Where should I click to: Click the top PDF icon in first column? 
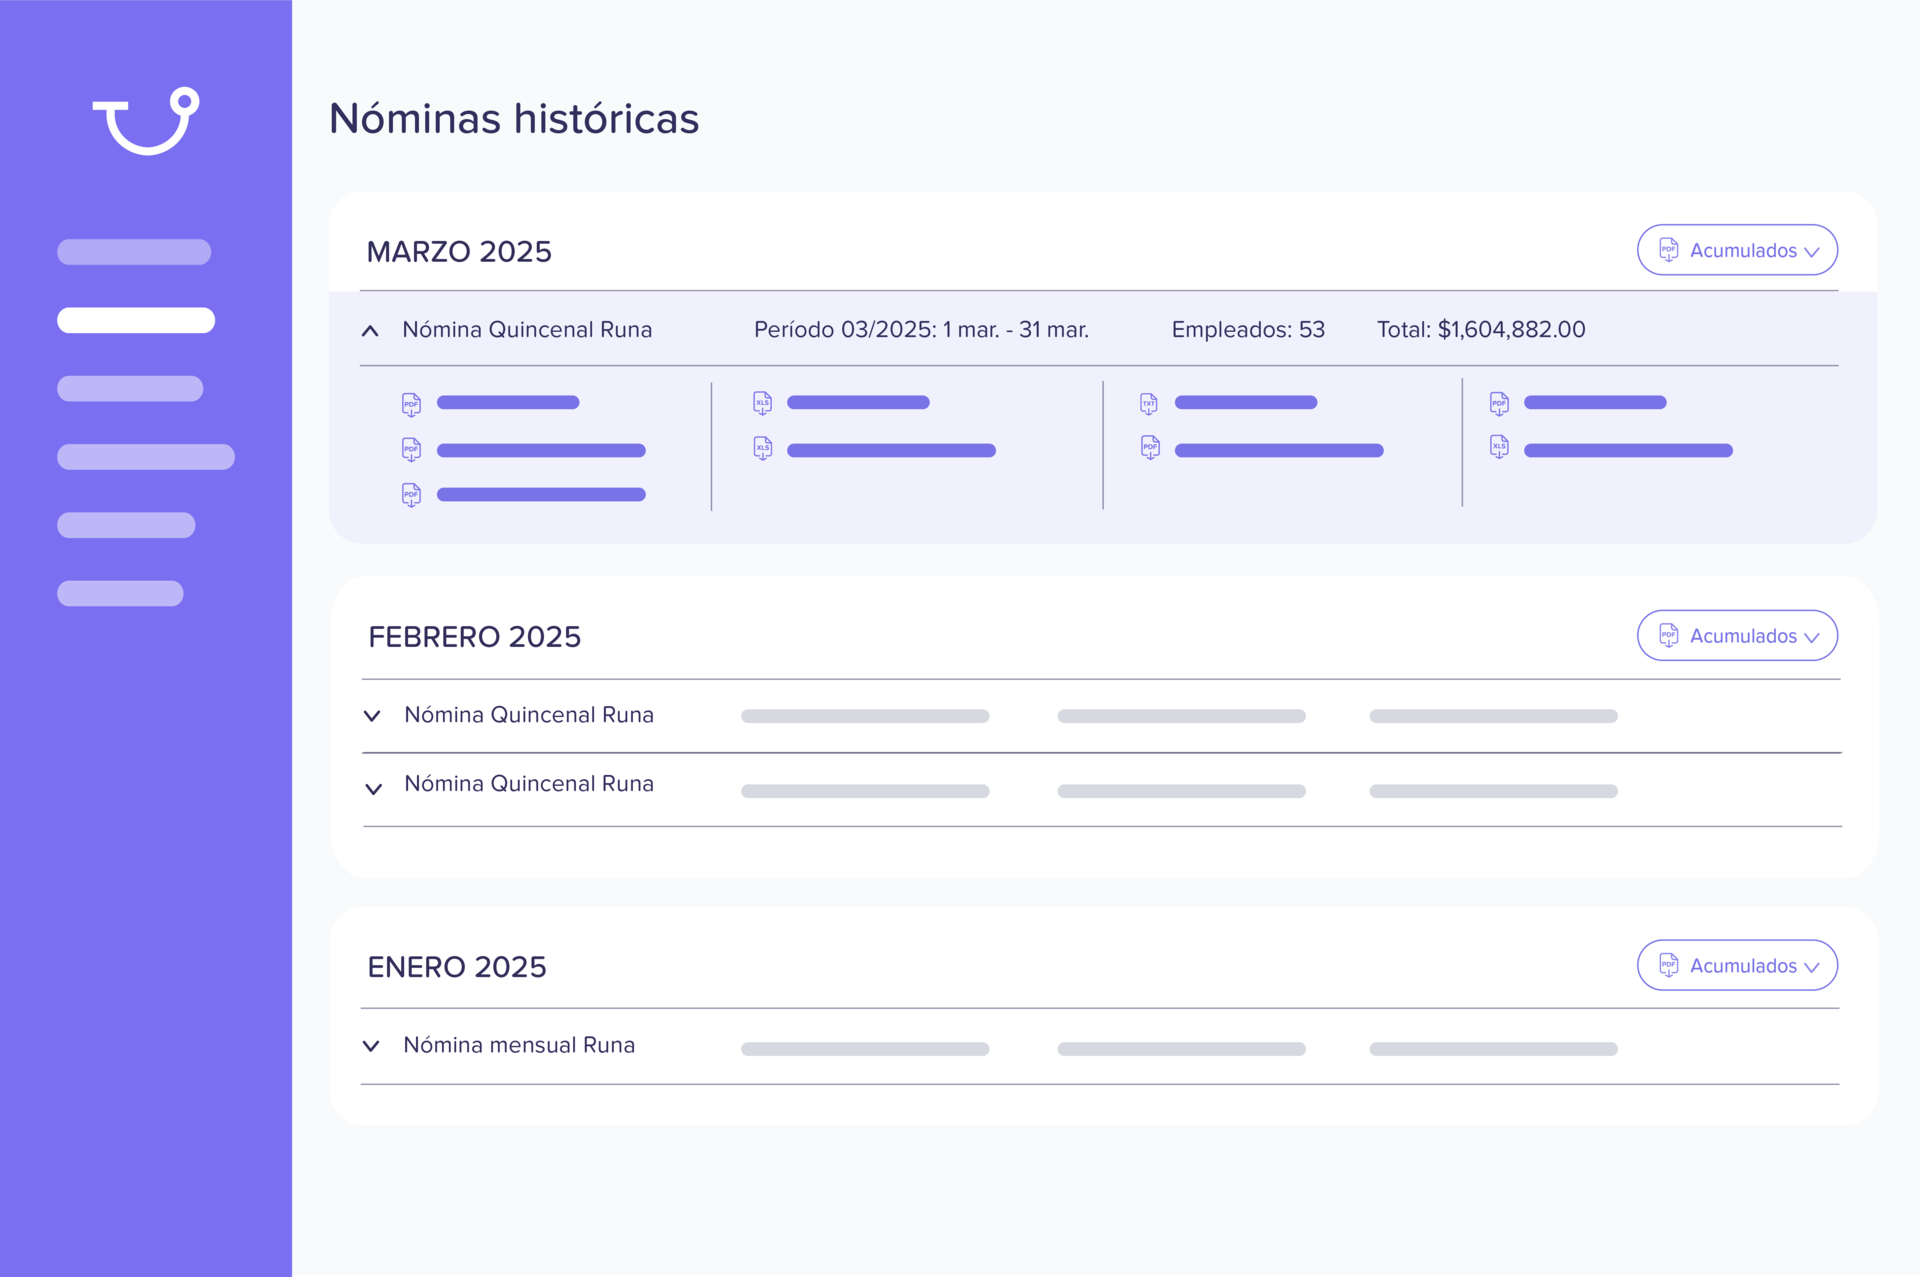(x=411, y=405)
